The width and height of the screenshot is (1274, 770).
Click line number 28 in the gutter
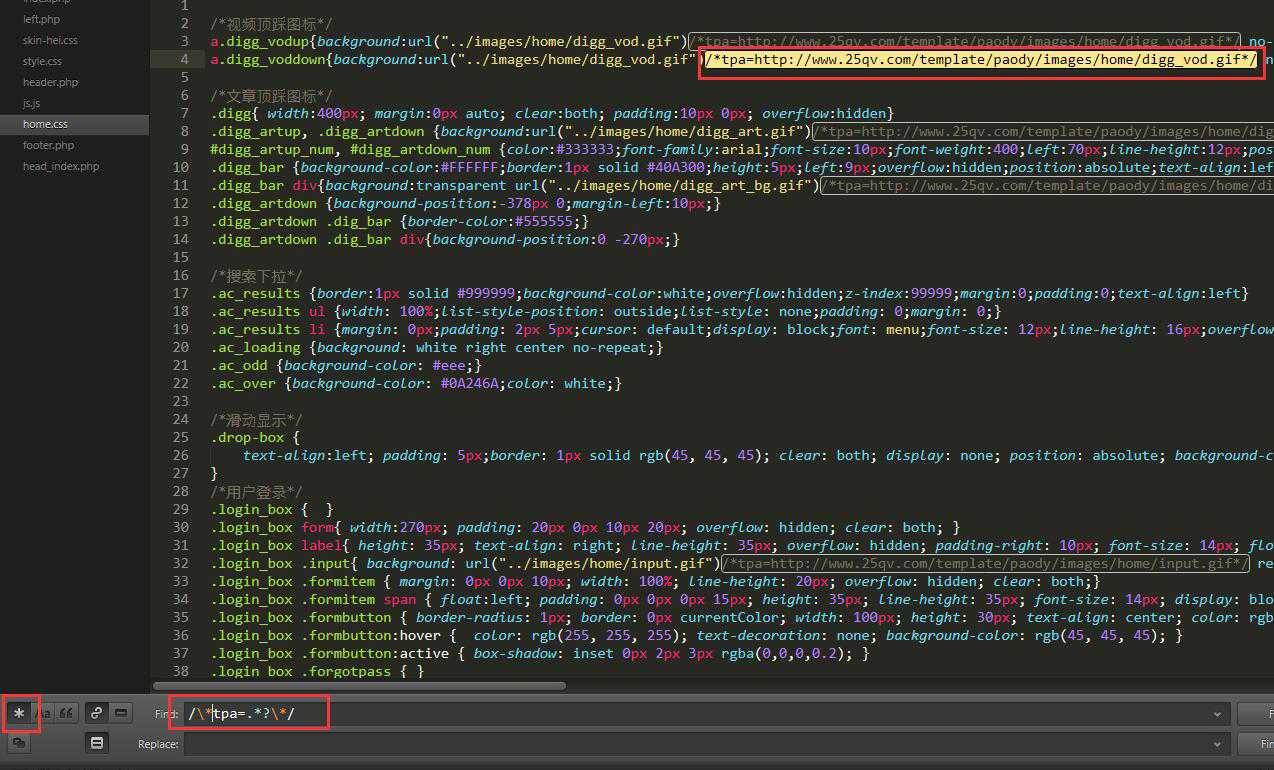tap(180, 491)
